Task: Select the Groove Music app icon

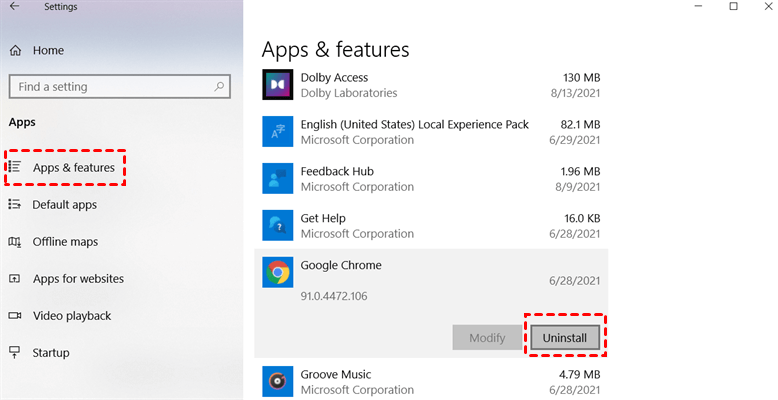Action: pos(277,381)
